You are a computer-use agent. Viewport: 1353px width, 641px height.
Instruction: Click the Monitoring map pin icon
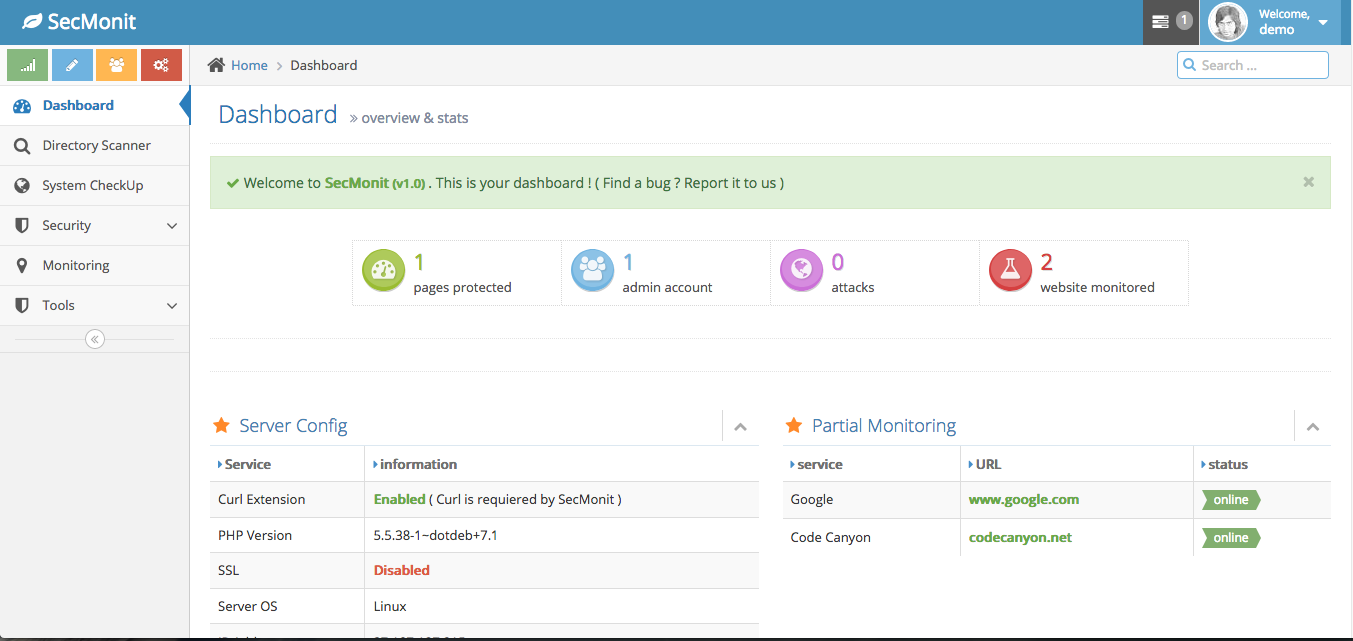22,265
